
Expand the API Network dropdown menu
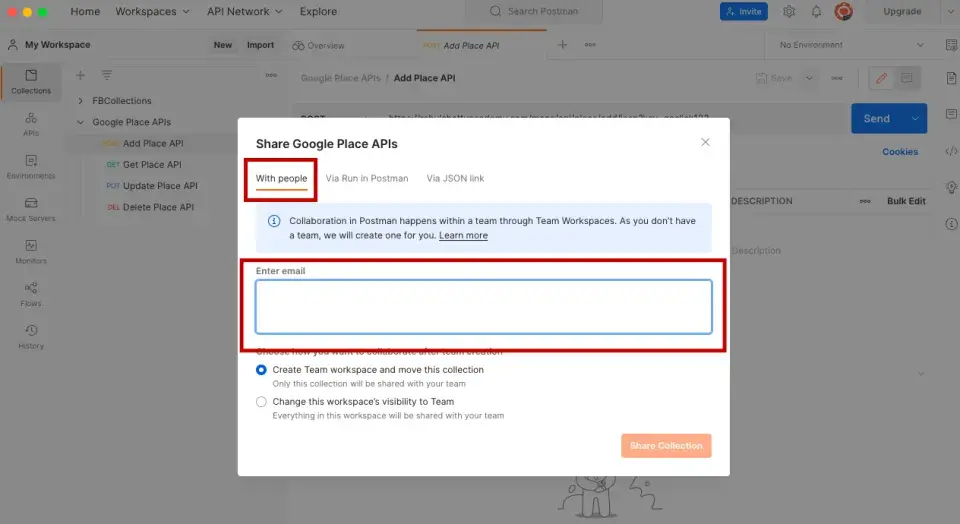pyautogui.click(x=244, y=12)
